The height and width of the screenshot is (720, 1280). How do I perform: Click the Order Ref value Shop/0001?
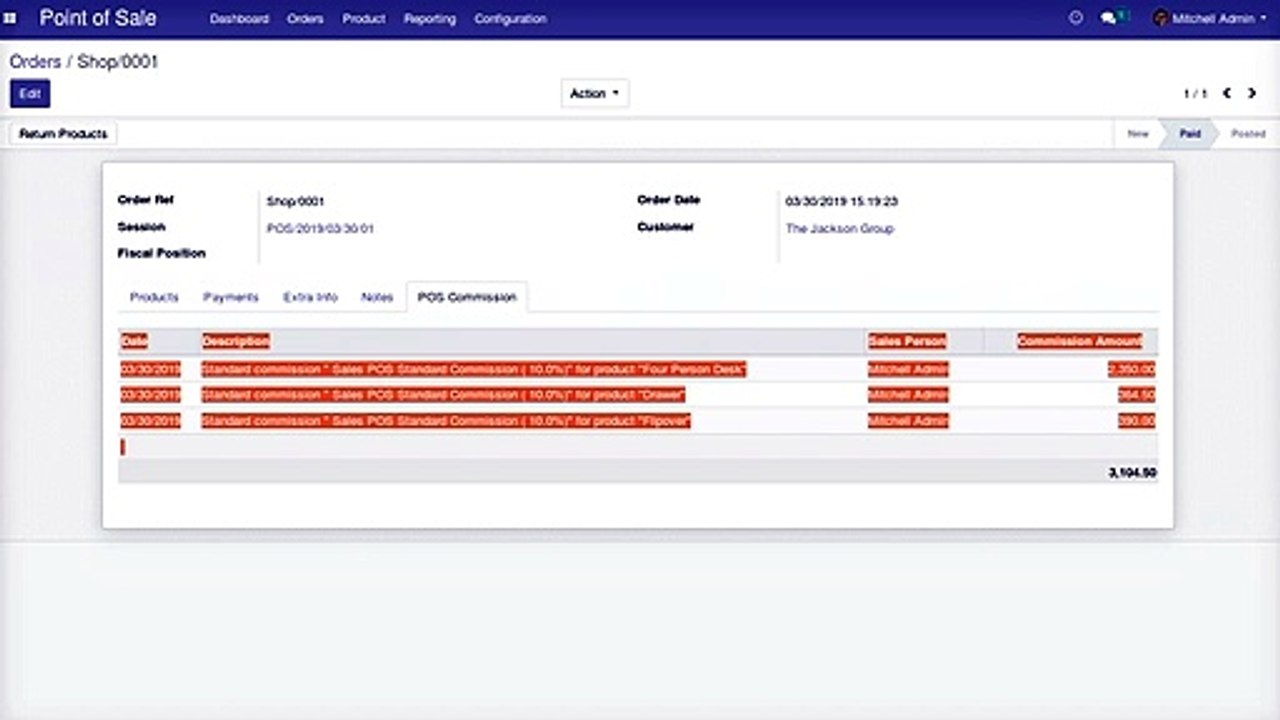pos(295,201)
